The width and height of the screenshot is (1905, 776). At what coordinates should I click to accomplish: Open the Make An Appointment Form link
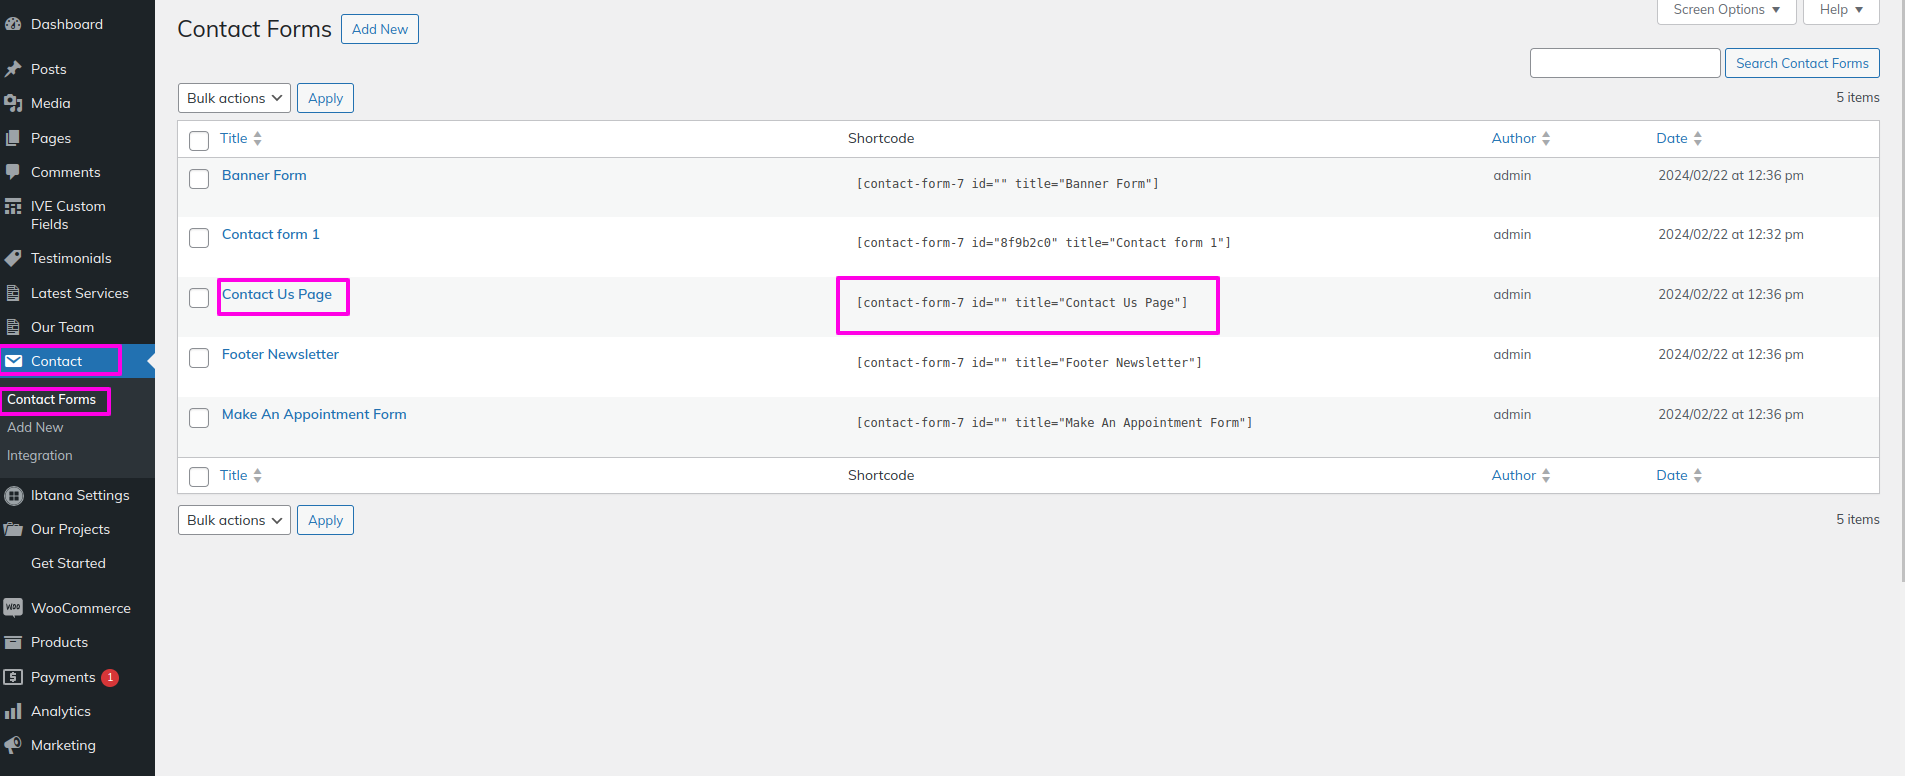coord(314,414)
